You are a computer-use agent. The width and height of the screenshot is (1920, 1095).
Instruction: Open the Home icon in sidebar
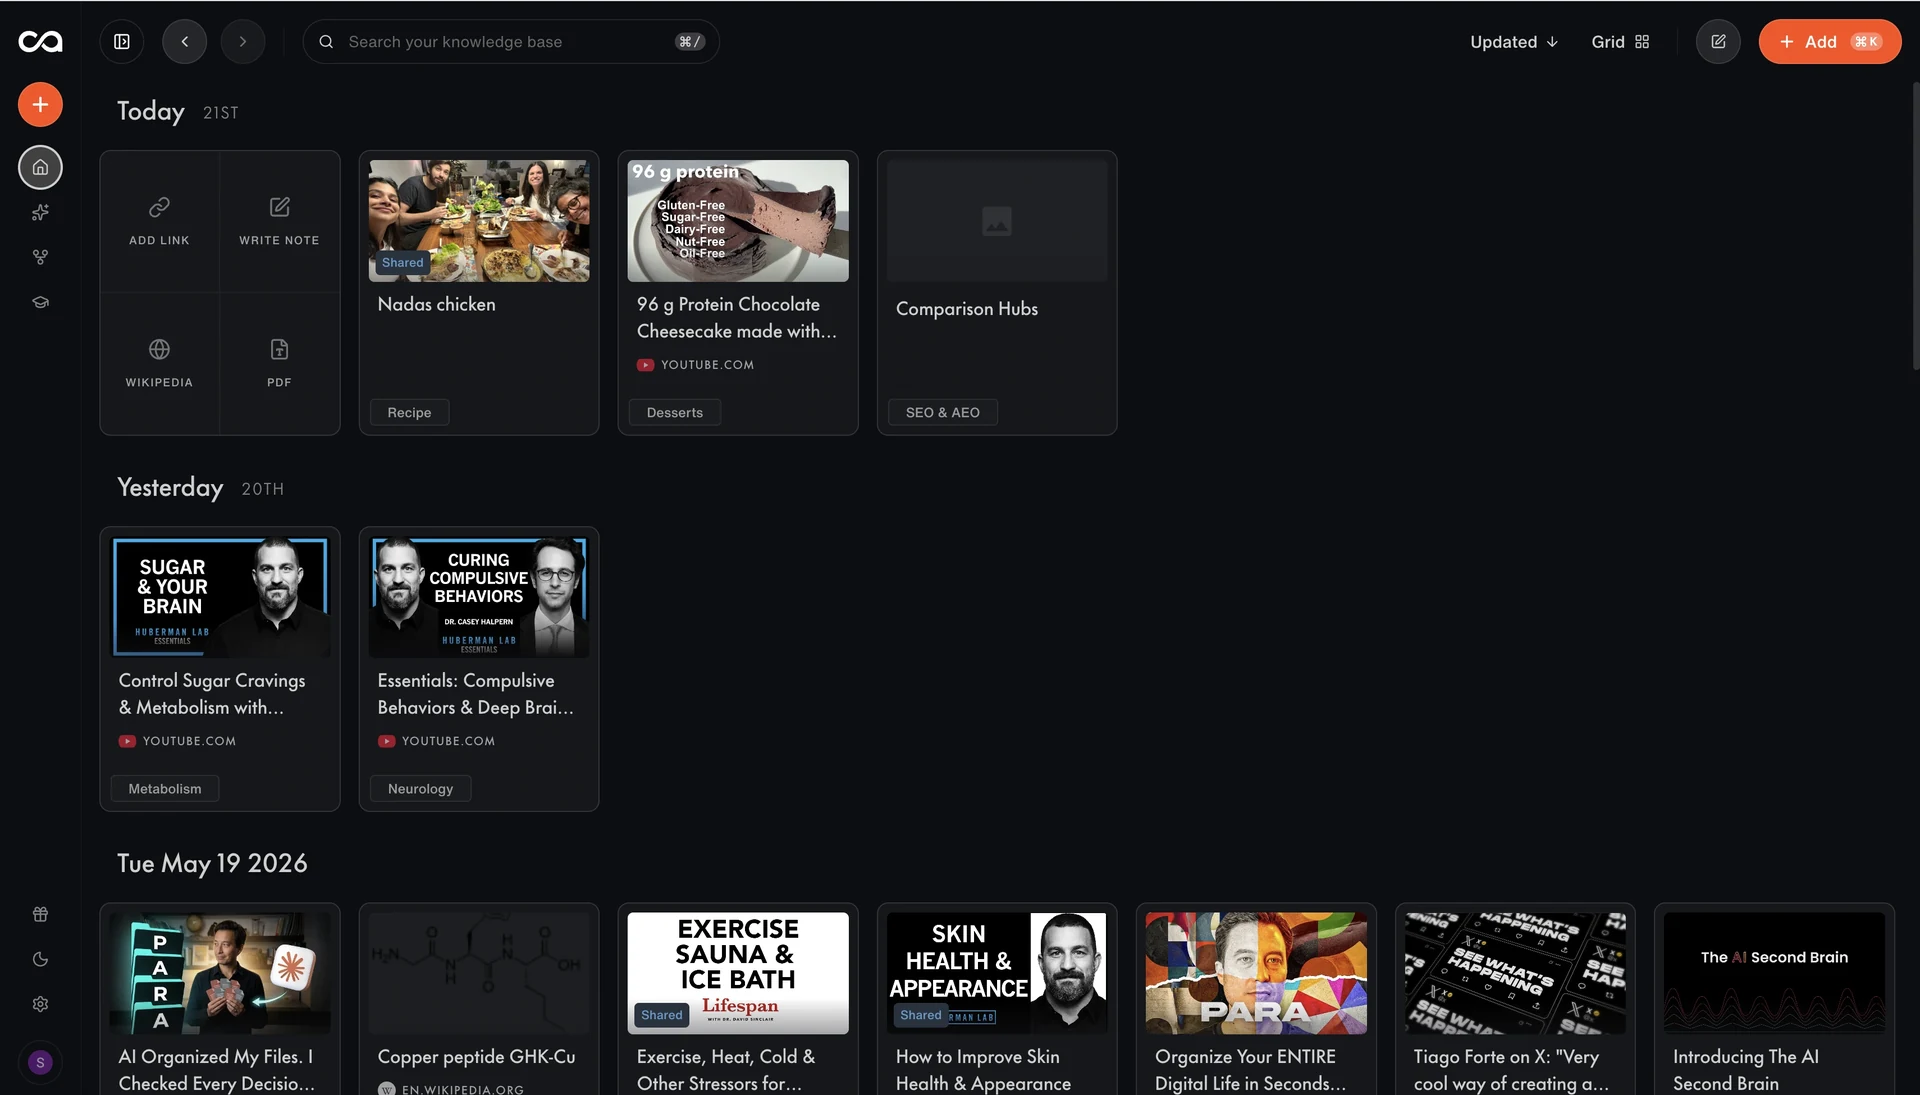[x=40, y=167]
